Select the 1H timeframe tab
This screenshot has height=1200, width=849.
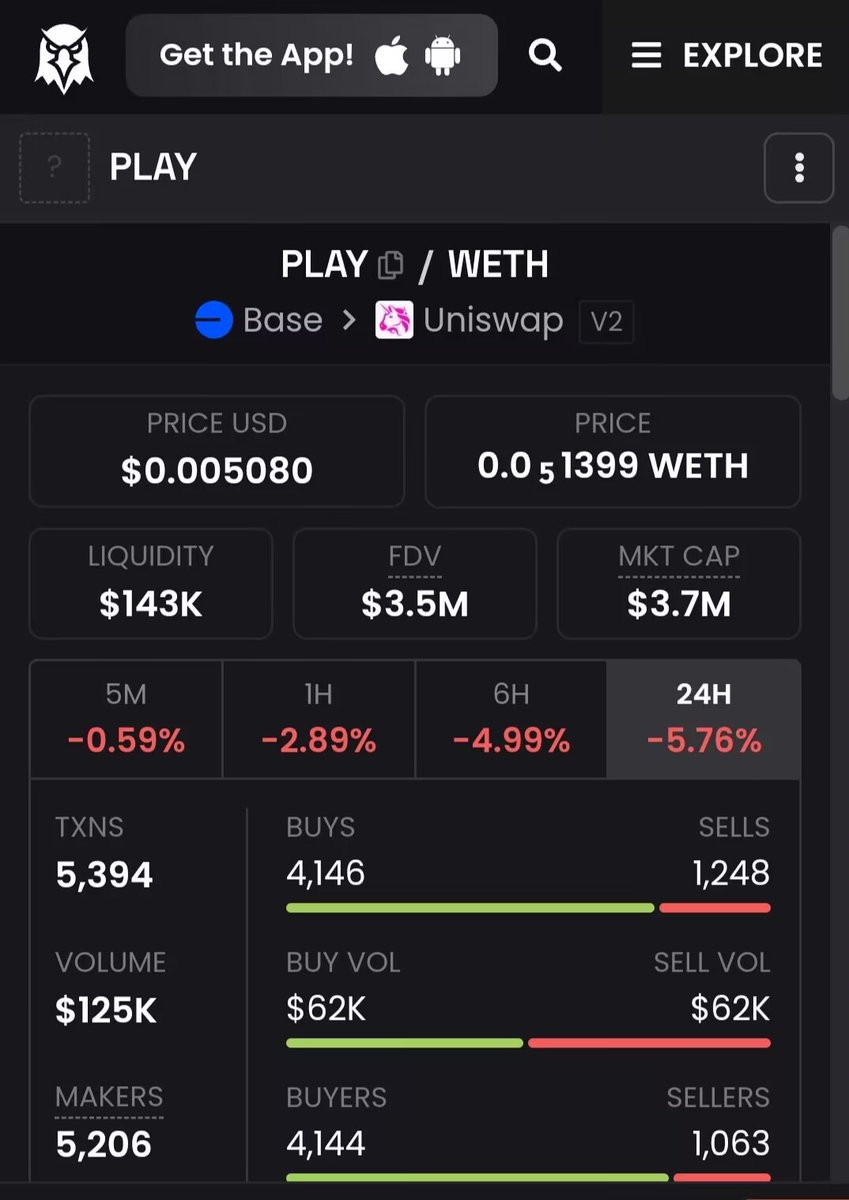pyautogui.click(x=318, y=719)
